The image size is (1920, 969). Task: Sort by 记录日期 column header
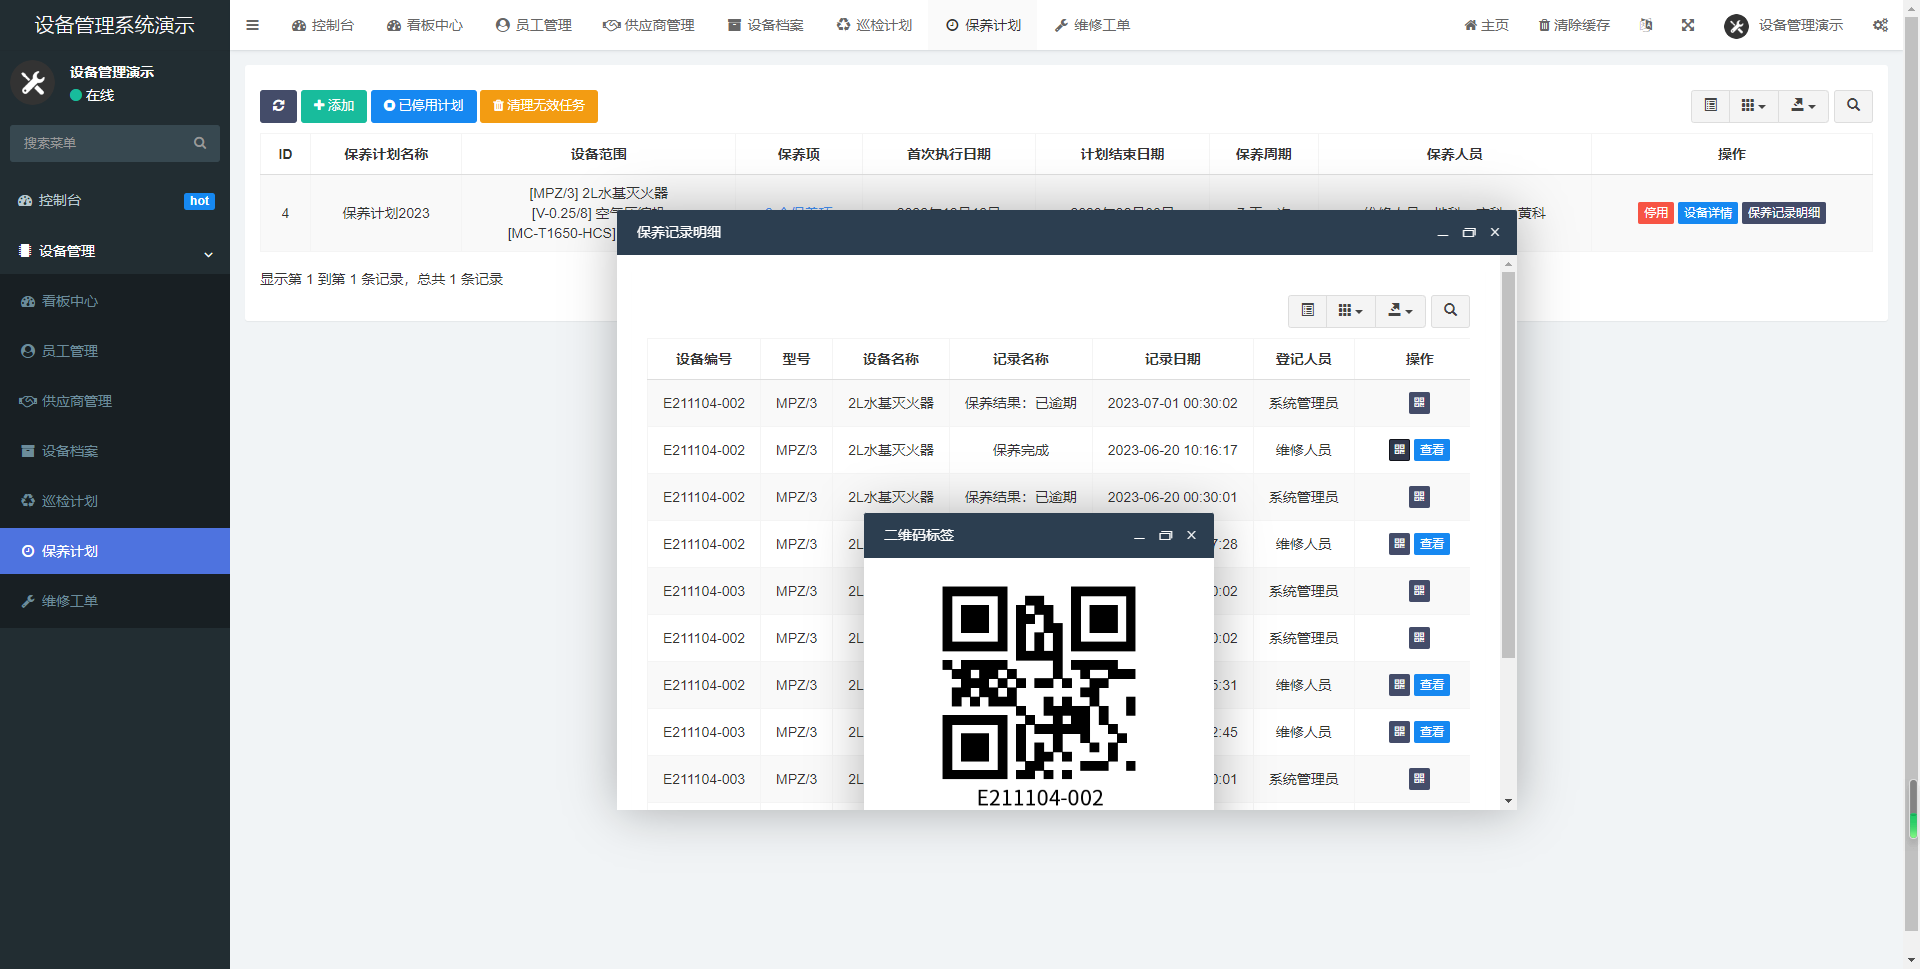click(1172, 359)
